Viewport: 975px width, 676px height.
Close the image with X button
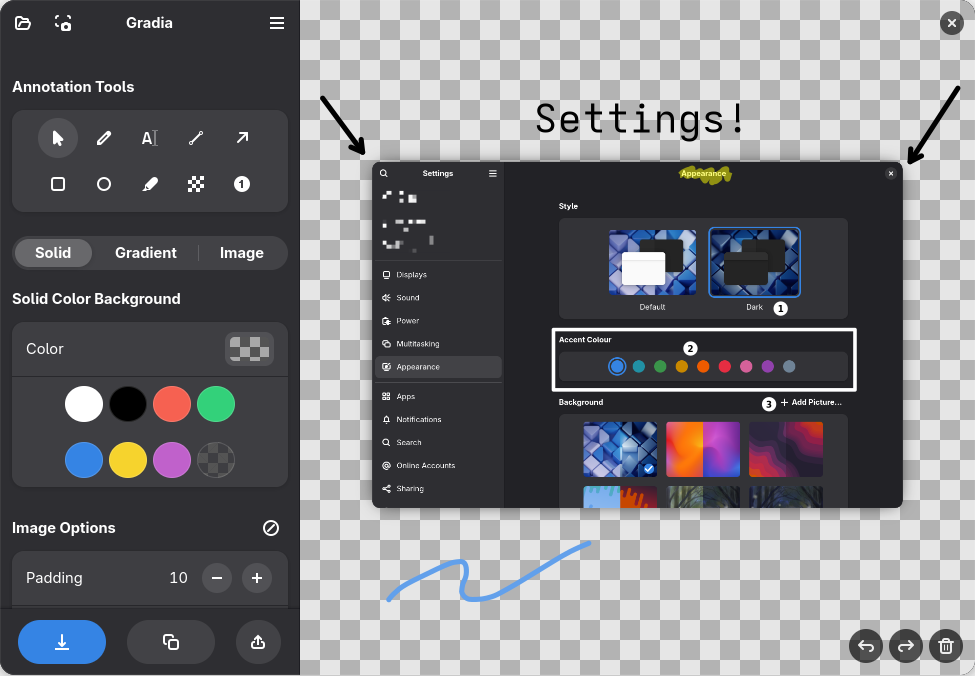(951, 24)
